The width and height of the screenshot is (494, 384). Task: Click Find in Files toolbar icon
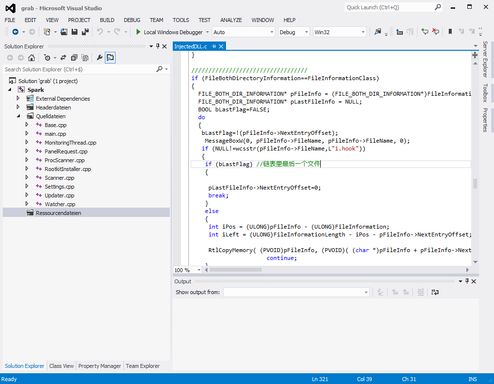[378, 32]
